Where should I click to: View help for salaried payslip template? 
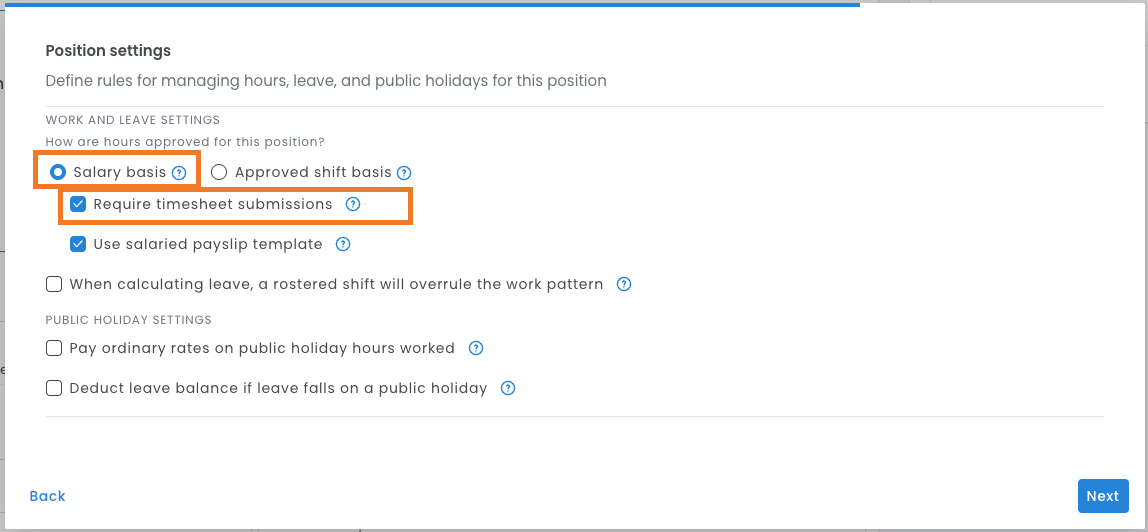pos(343,244)
